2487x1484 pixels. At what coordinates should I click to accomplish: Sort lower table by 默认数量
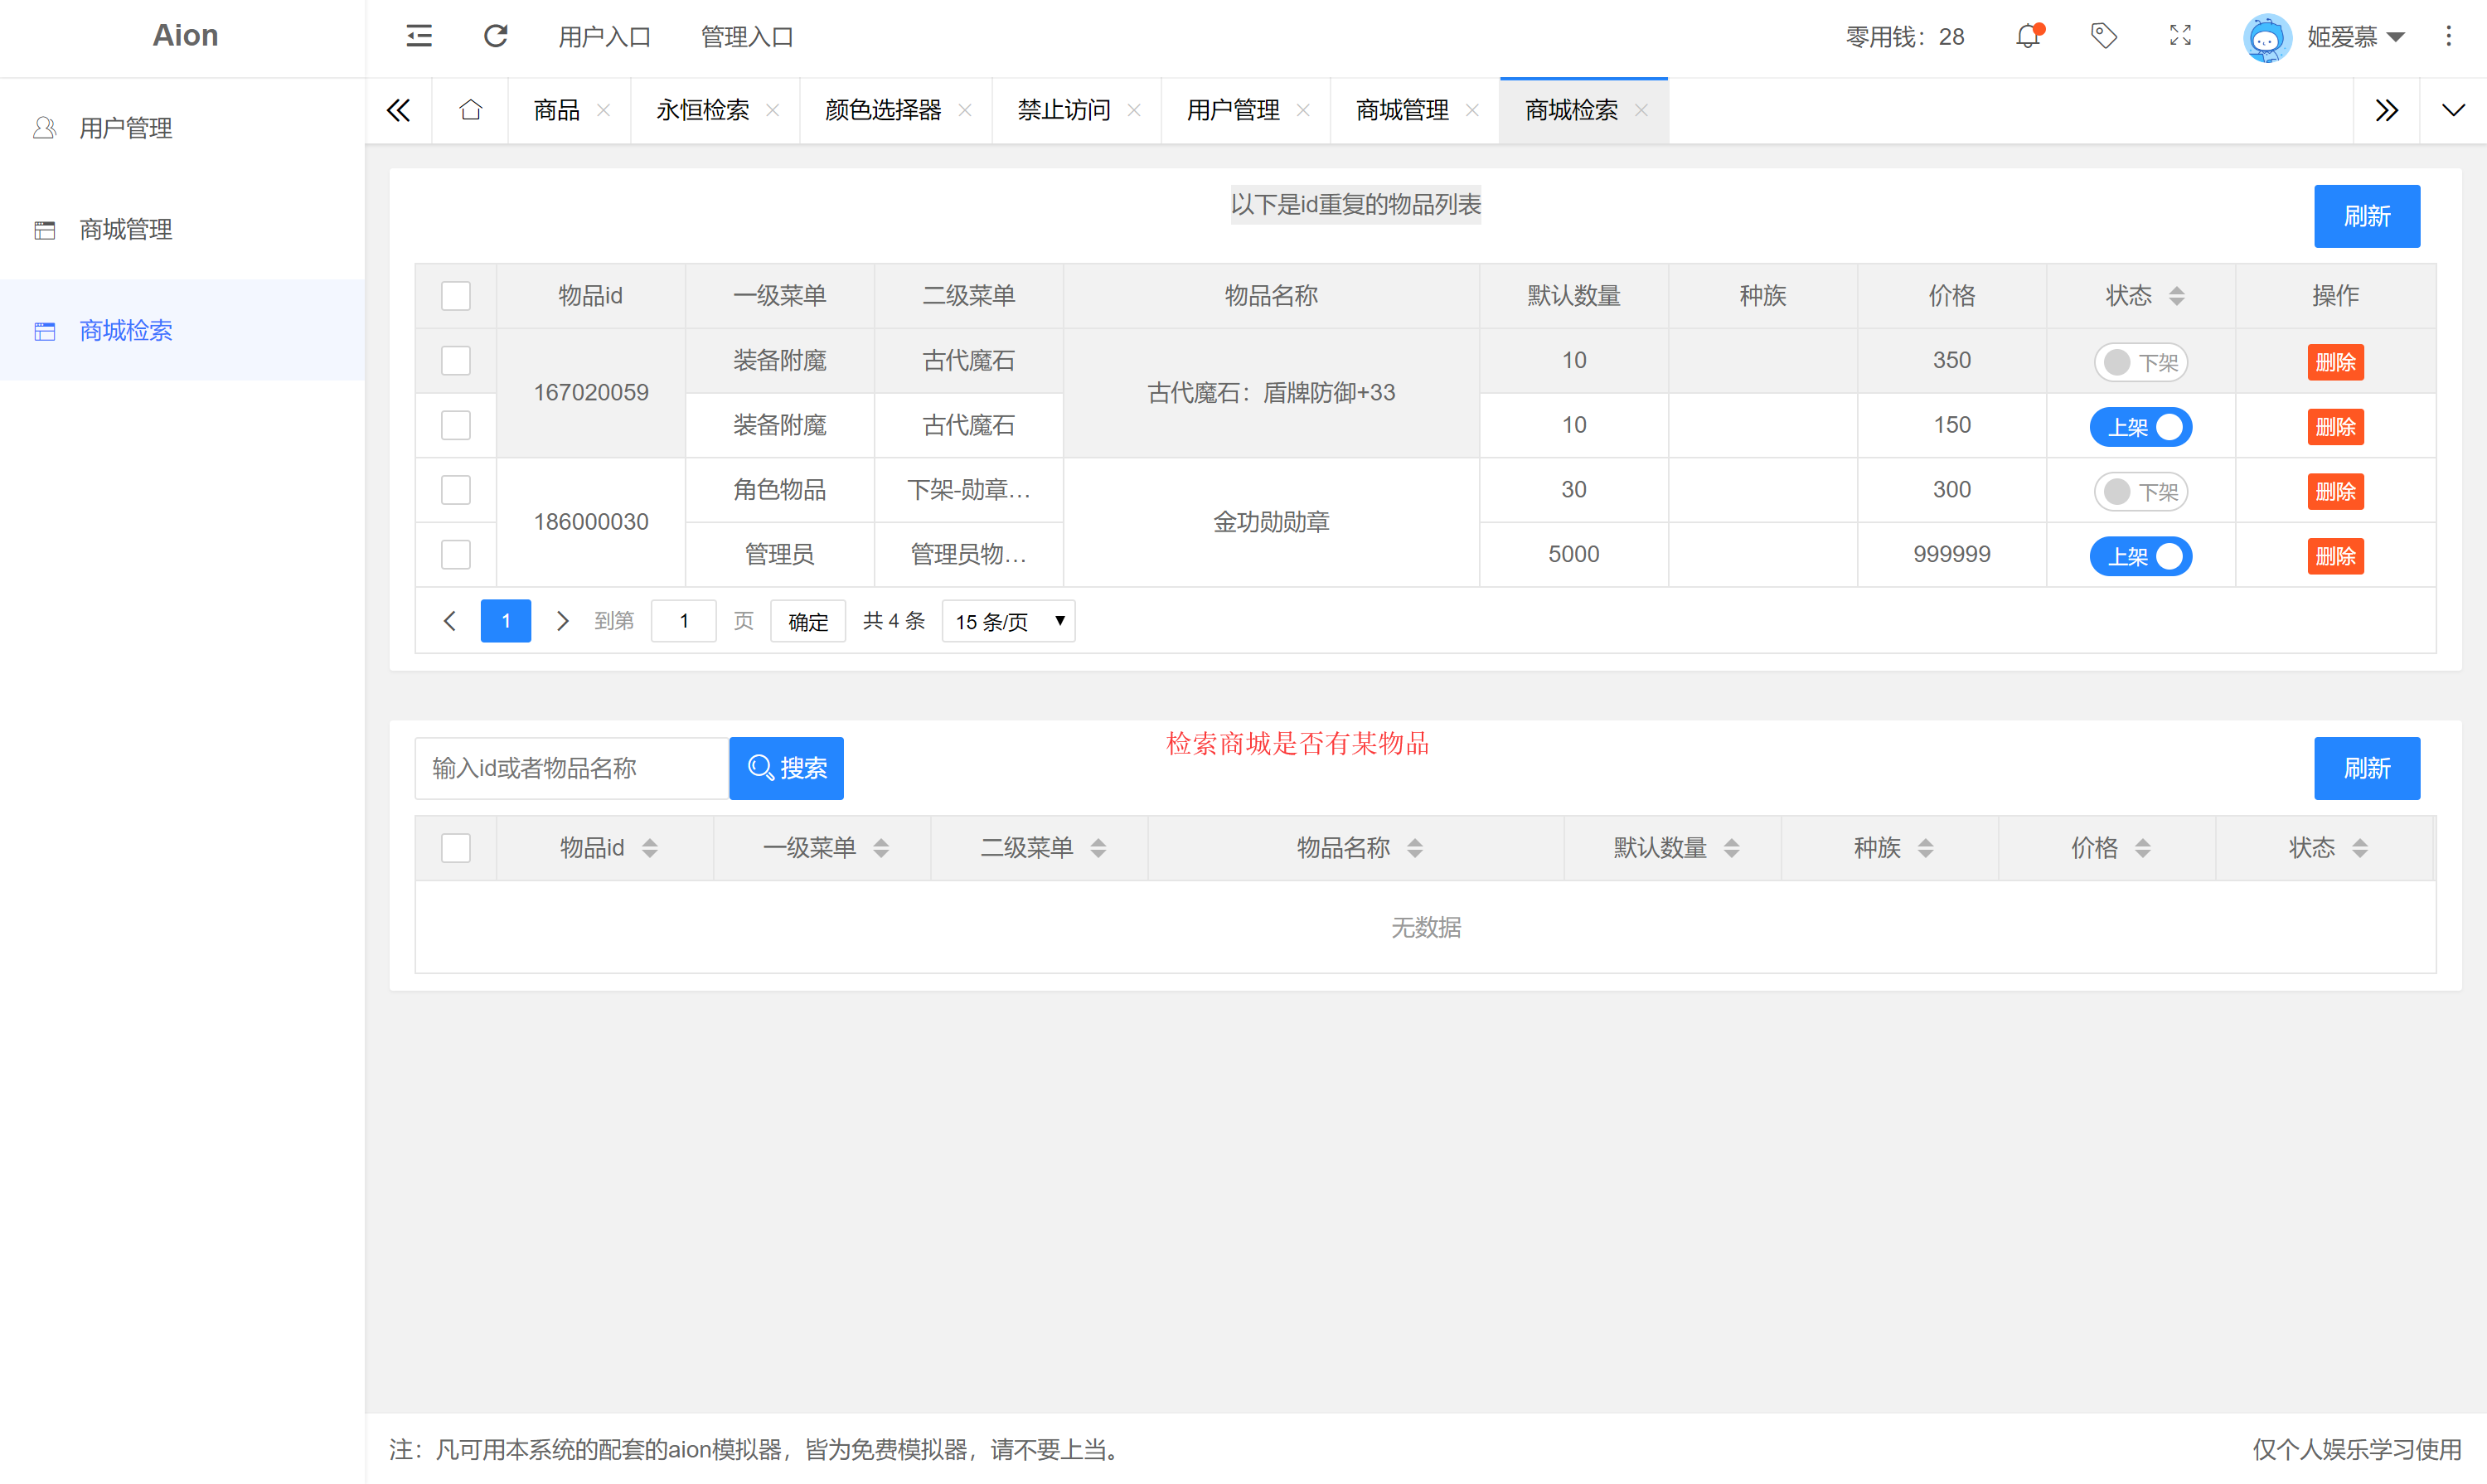point(1732,848)
